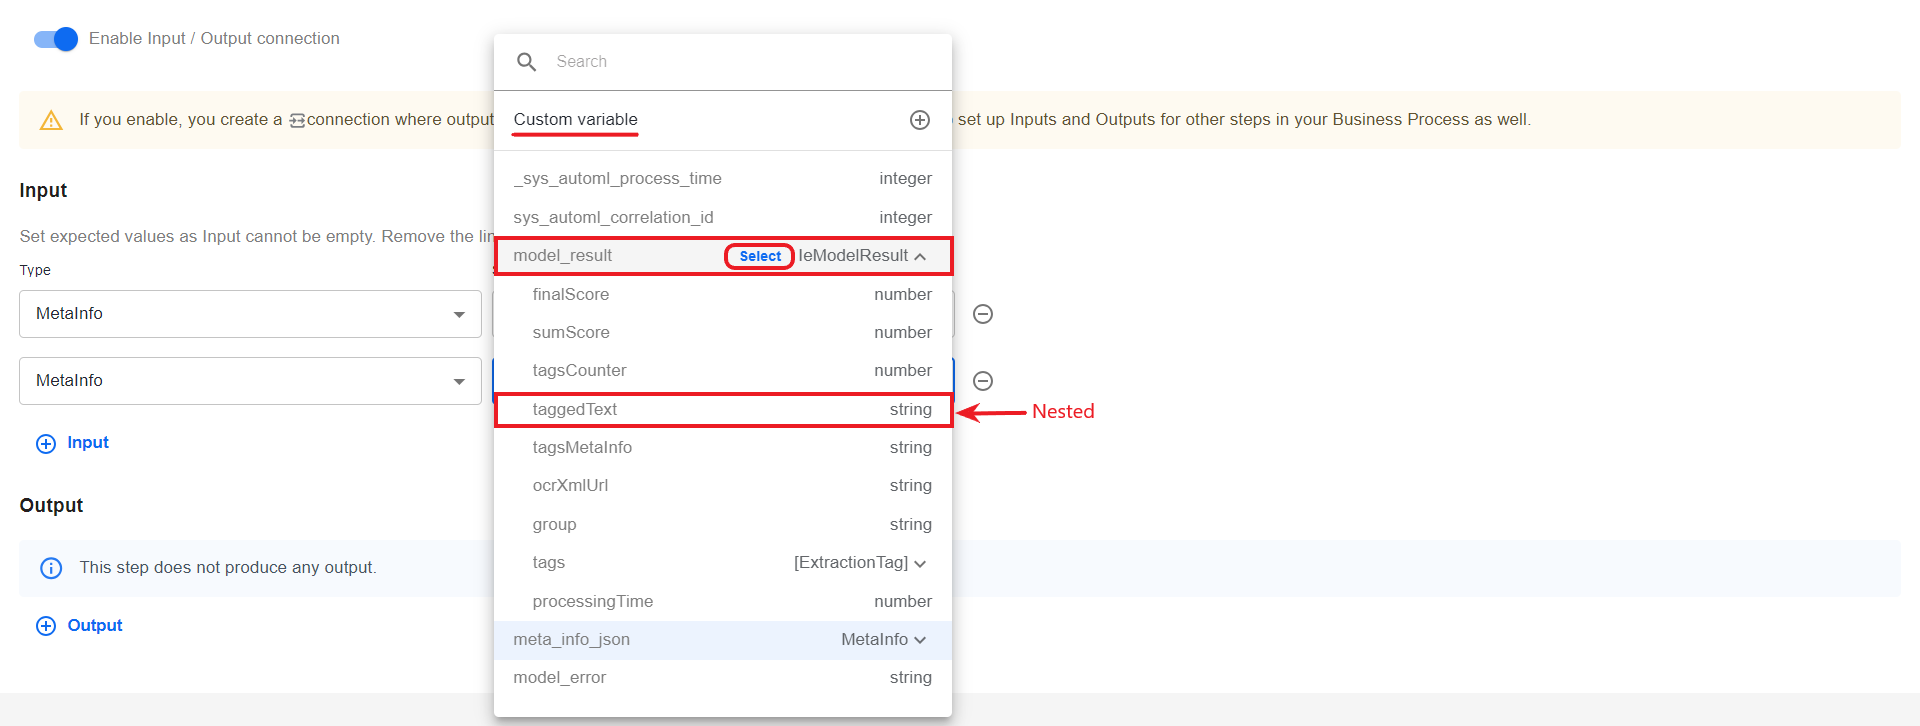Select sys_automl_correlation_id variable
This screenshot has height=726, width=1920.
point(723,218)
